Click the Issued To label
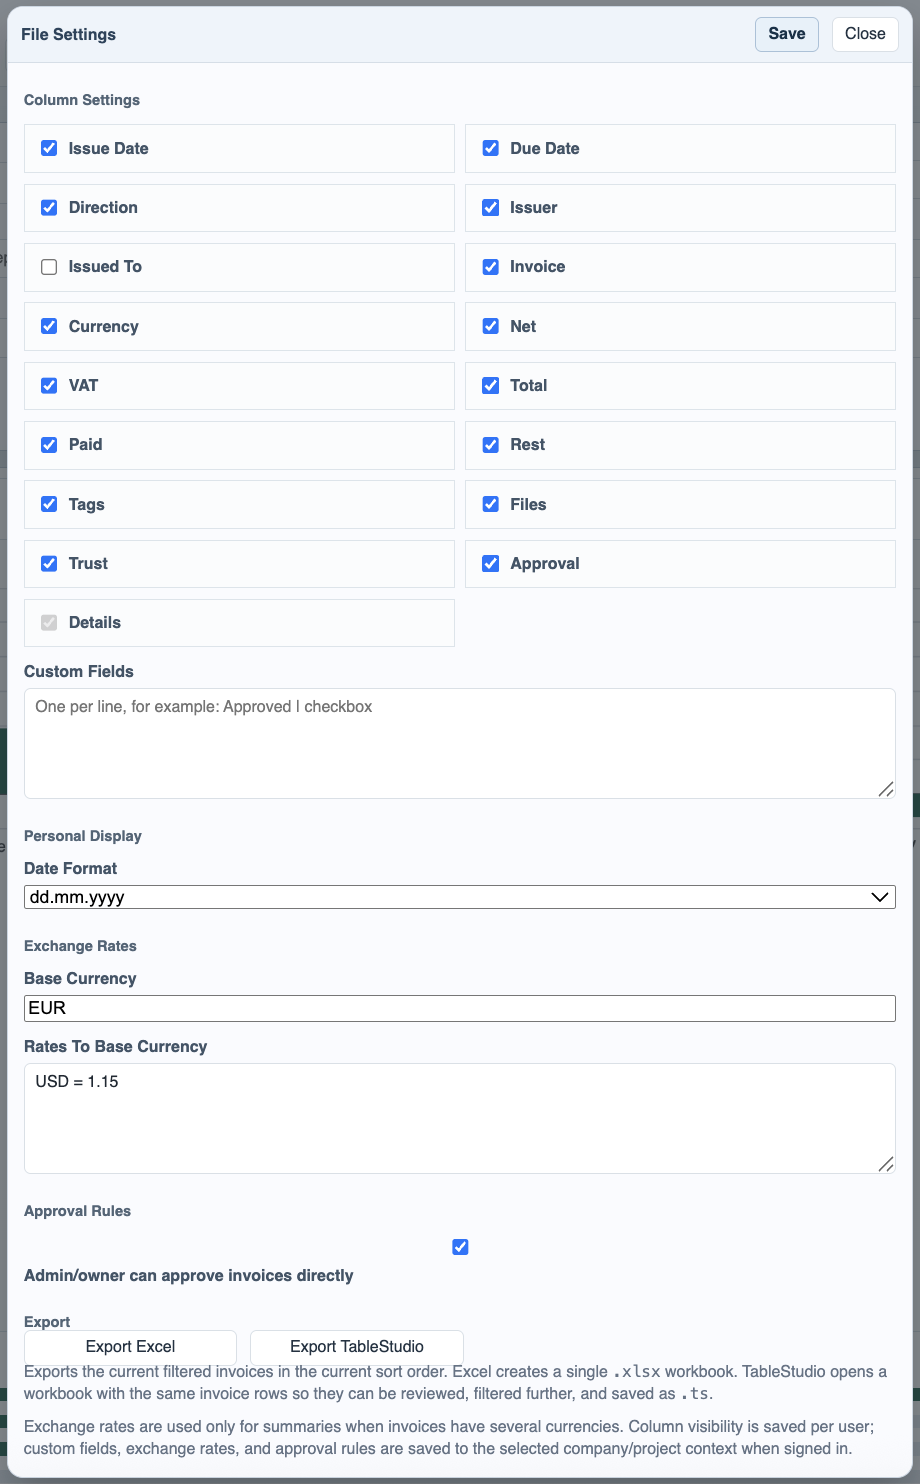The width and height of the screenshot is (920, 1484). 105,267
